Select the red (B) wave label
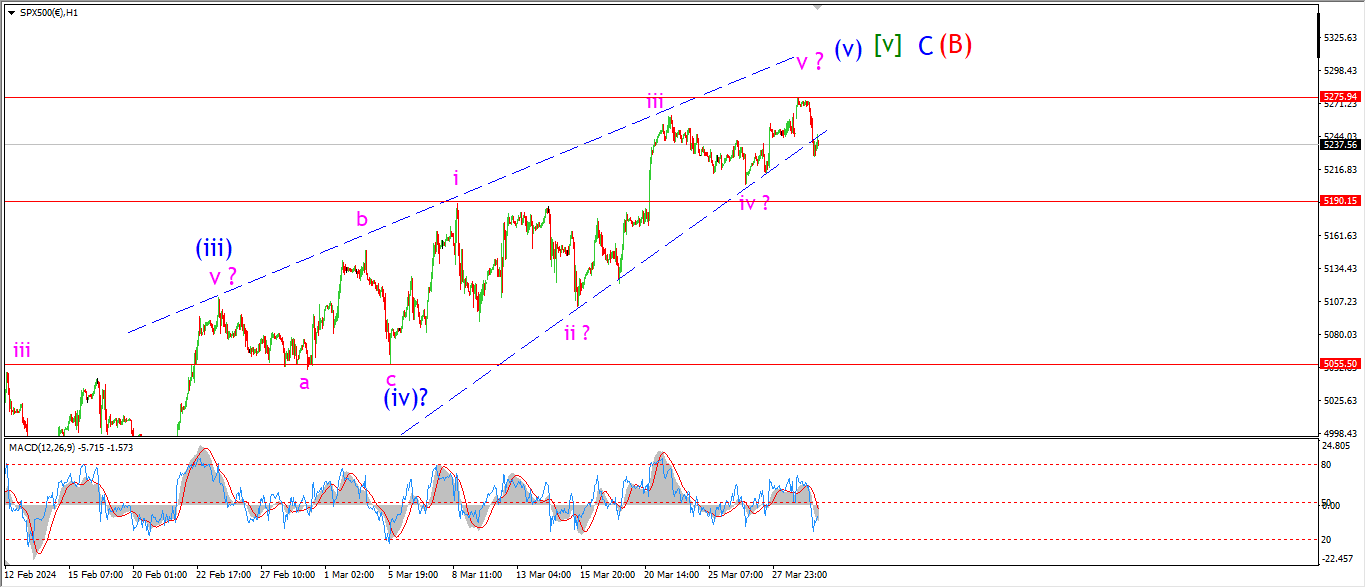Image resolution: width=1366 pixels, height=588 pixels. coord(955,45)
